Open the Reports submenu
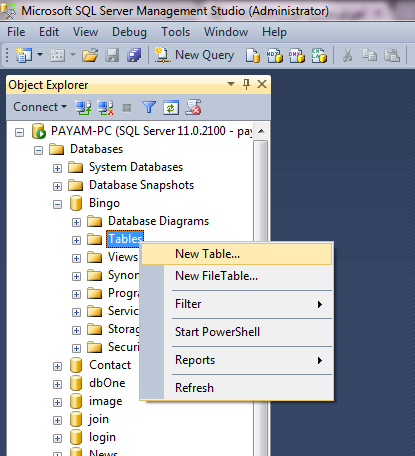415x456 pixels. (237, 360)
